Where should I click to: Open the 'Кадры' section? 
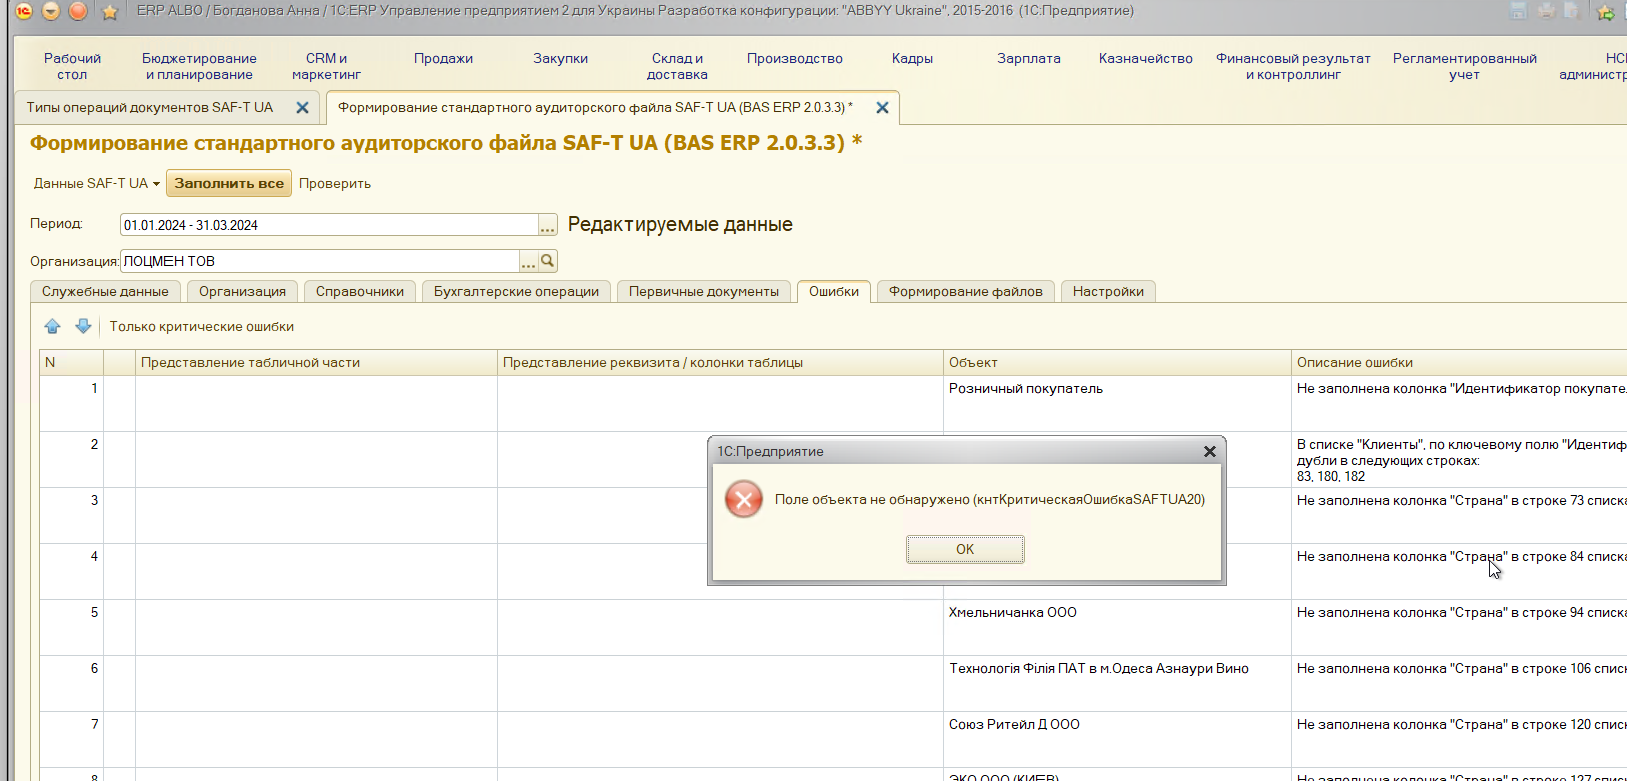pos(912,58)
